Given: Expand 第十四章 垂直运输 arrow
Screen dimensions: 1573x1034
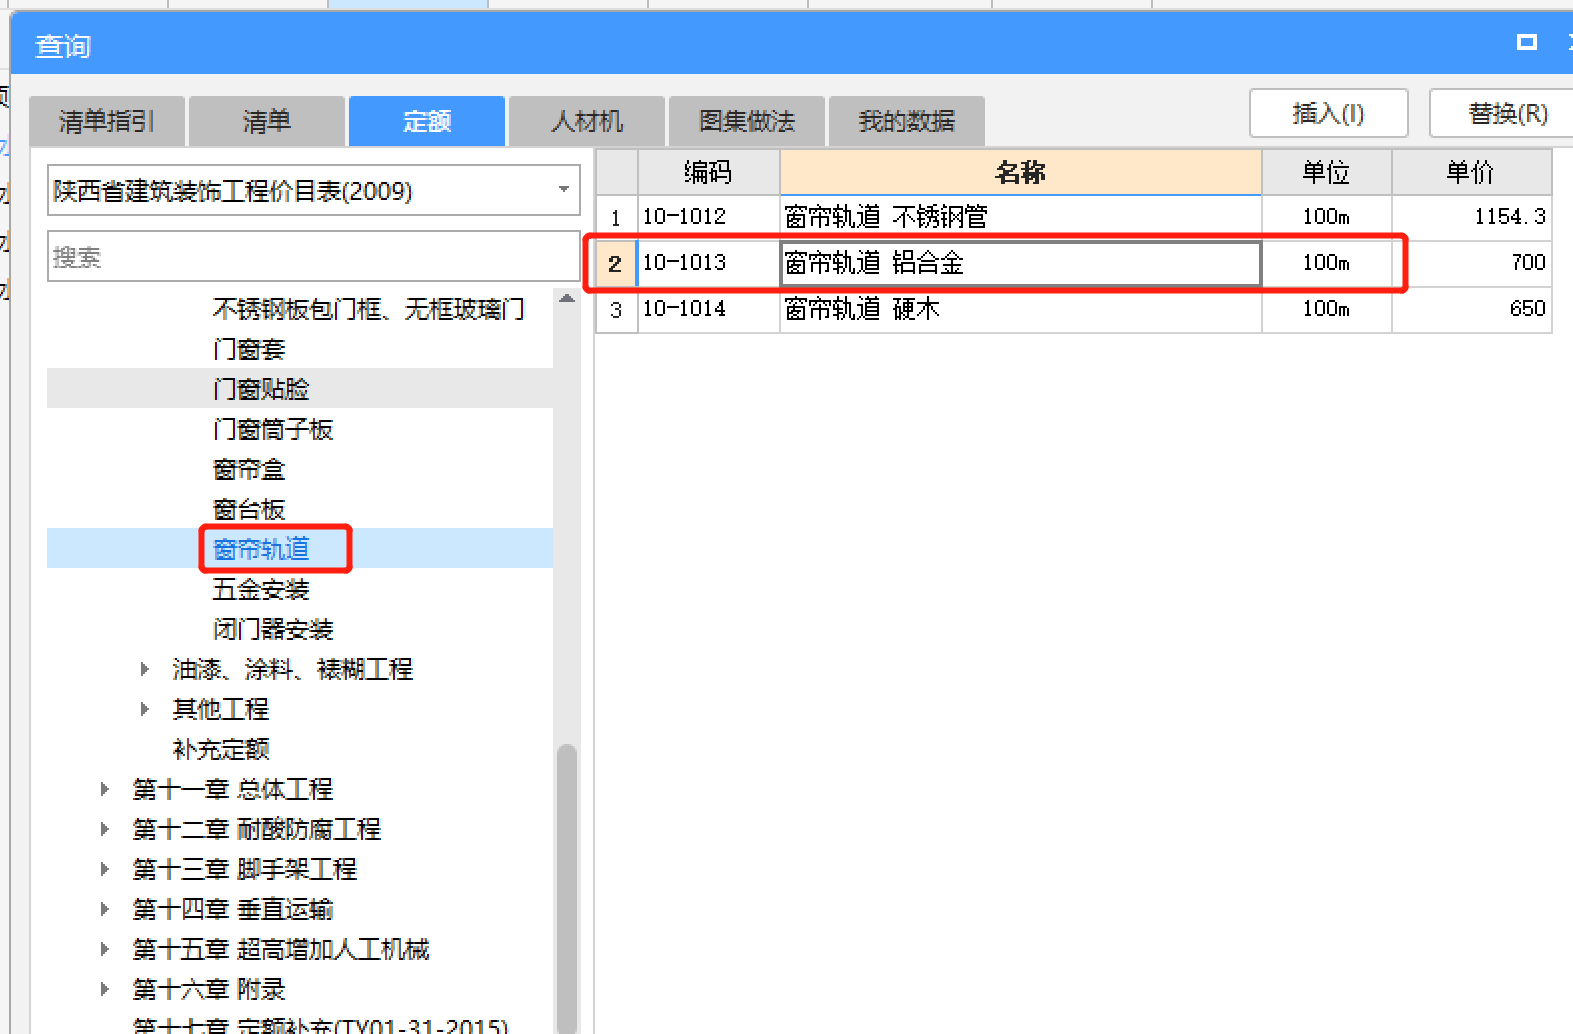Looking at the screenshot, I should pyautogui.click(x=105, y=909).
